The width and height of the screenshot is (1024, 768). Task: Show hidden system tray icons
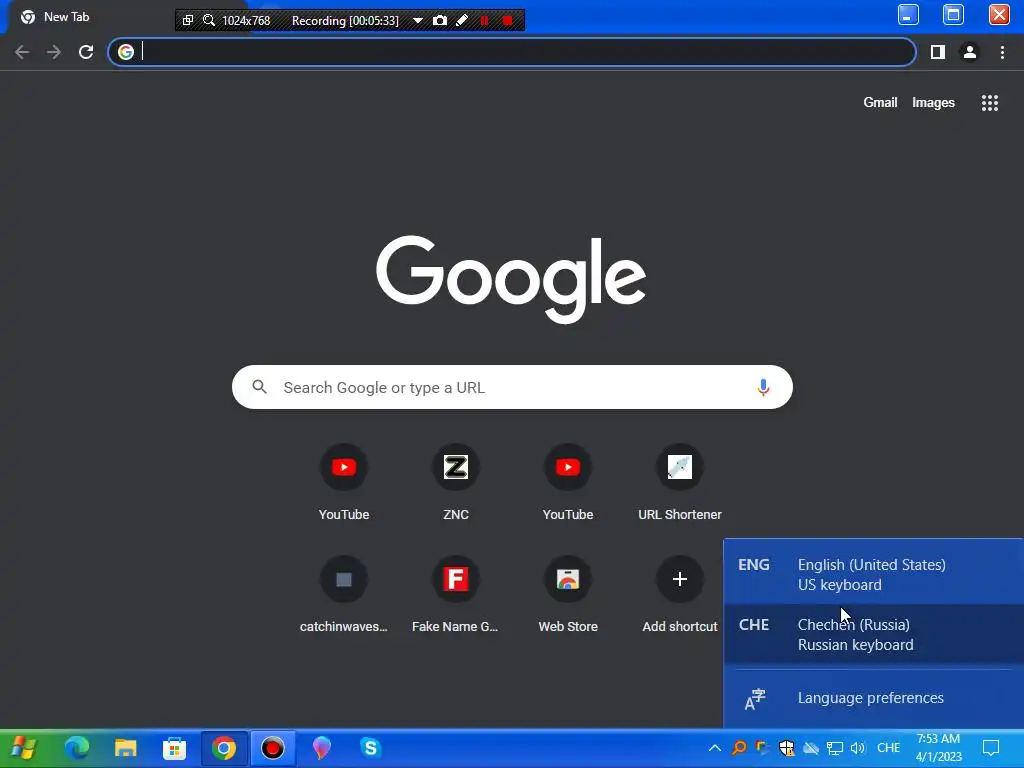[714, 748]
